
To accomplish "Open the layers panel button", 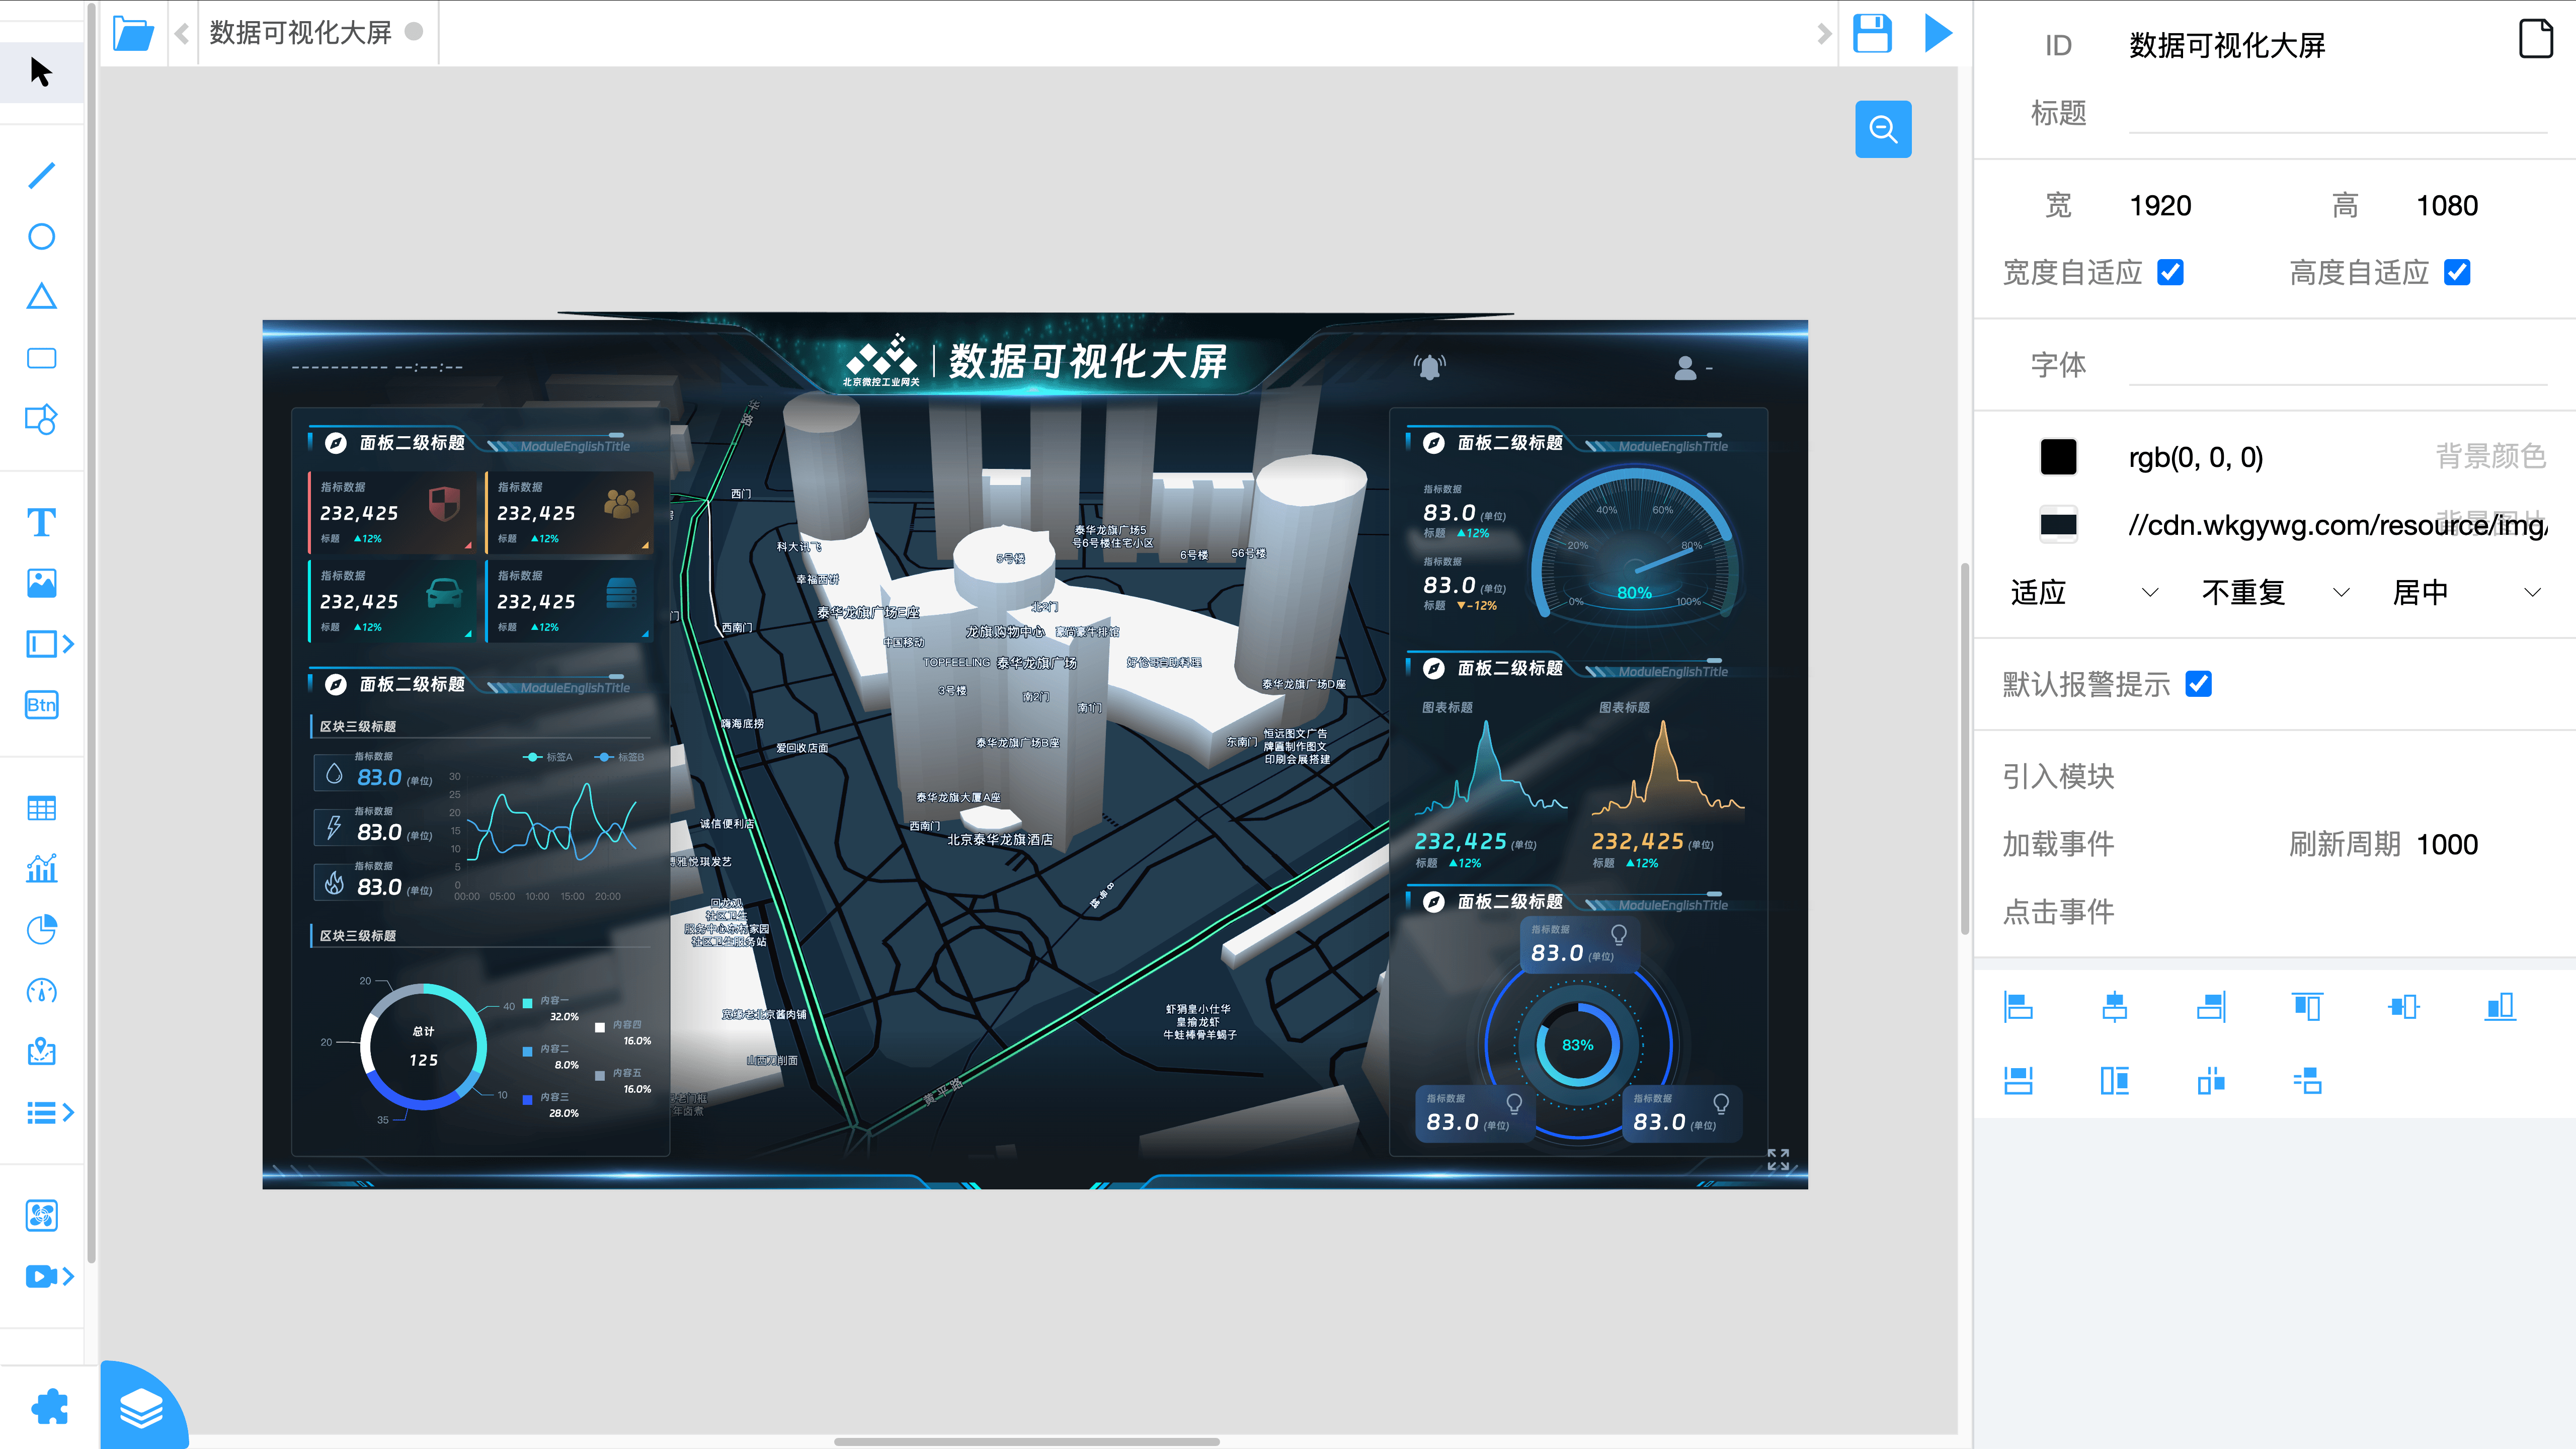I will (x=141, y=1408).
